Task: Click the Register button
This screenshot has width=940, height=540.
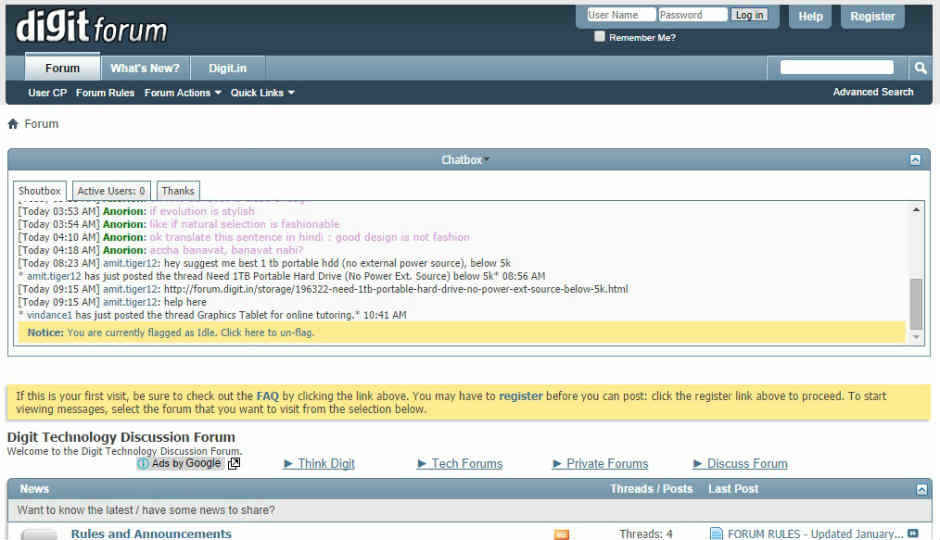Action: click(x=872, y=17)
